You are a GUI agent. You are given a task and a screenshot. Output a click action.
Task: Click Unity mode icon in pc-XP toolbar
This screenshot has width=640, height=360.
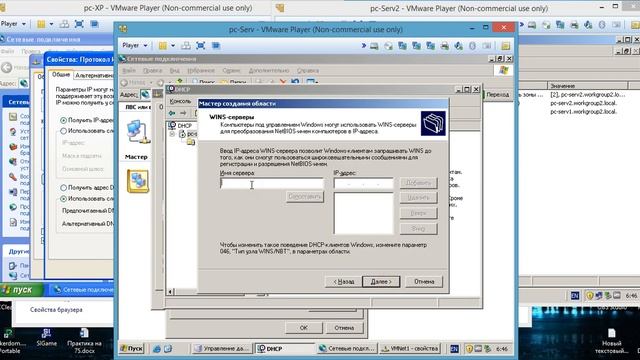94,24
